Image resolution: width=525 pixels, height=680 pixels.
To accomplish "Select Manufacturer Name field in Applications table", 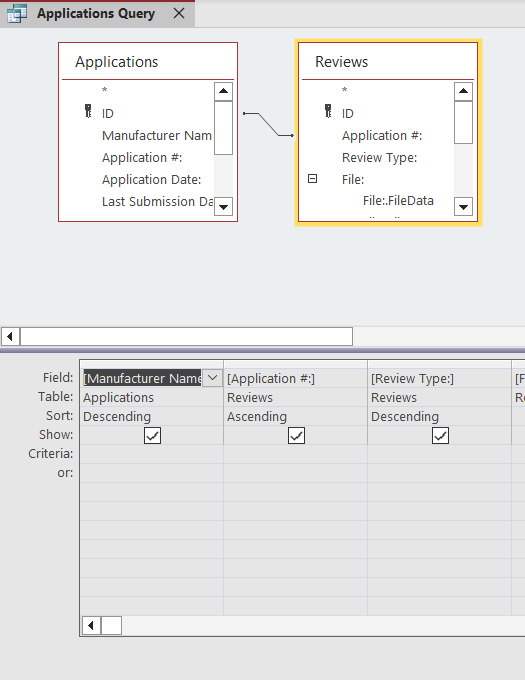I will click(157, 136).
